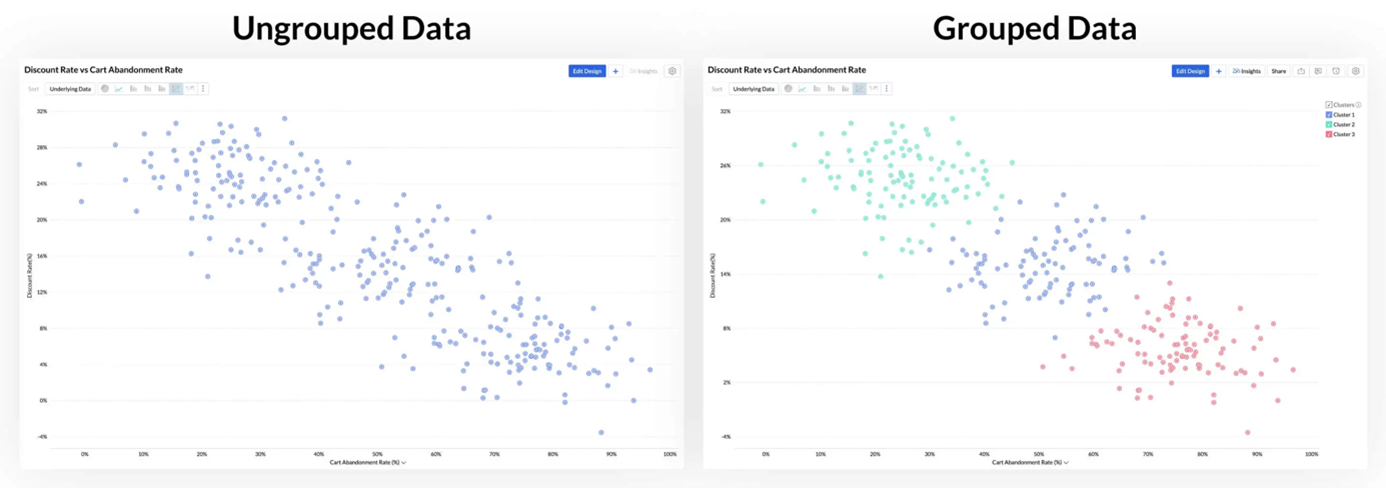Viewport: 1386px width, 488px height.
Task: Select scatter chart type in Ungrouped Data toolbar
Action: 176,89
